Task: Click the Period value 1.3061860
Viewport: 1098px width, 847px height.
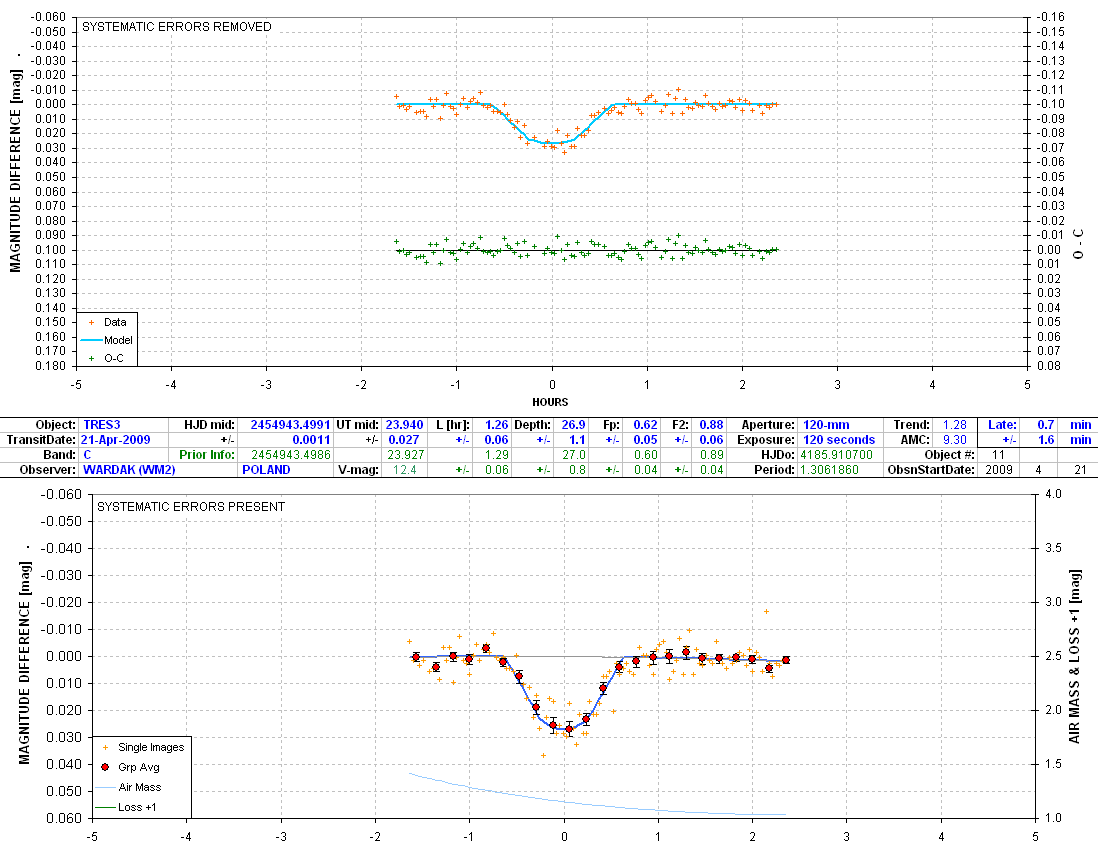Action: (x=831, y=469)
